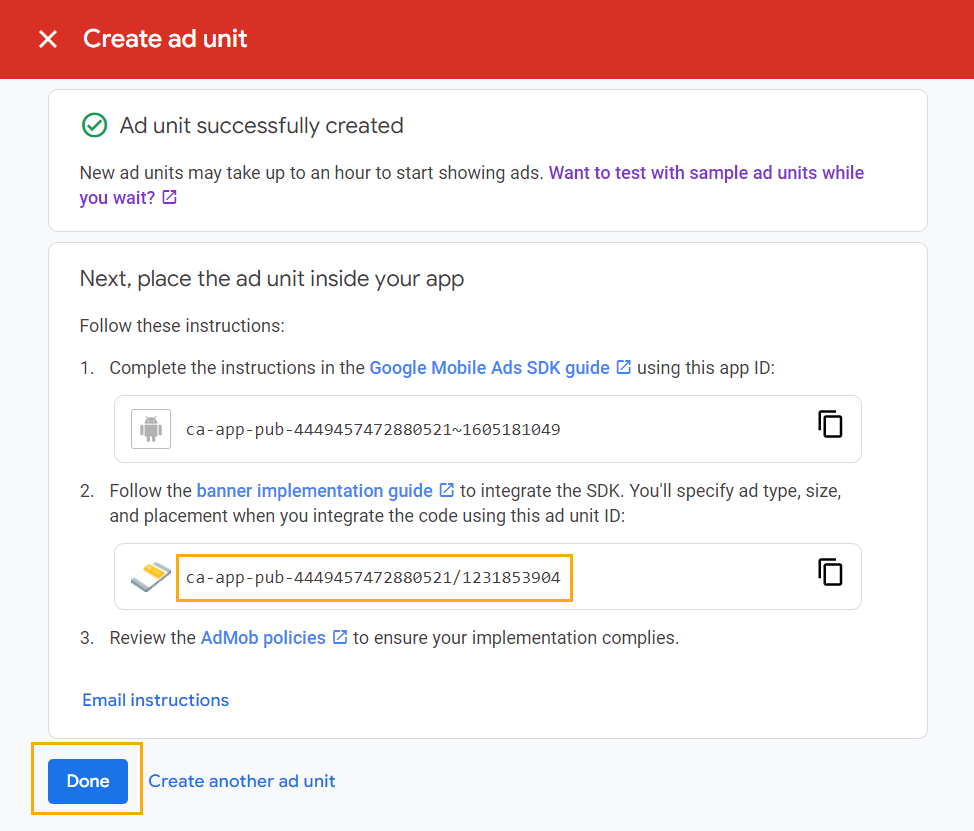This screenshot has height=831, width=974.
Task: Copy the app ID to clipboard
Action: tap(830, 424)
